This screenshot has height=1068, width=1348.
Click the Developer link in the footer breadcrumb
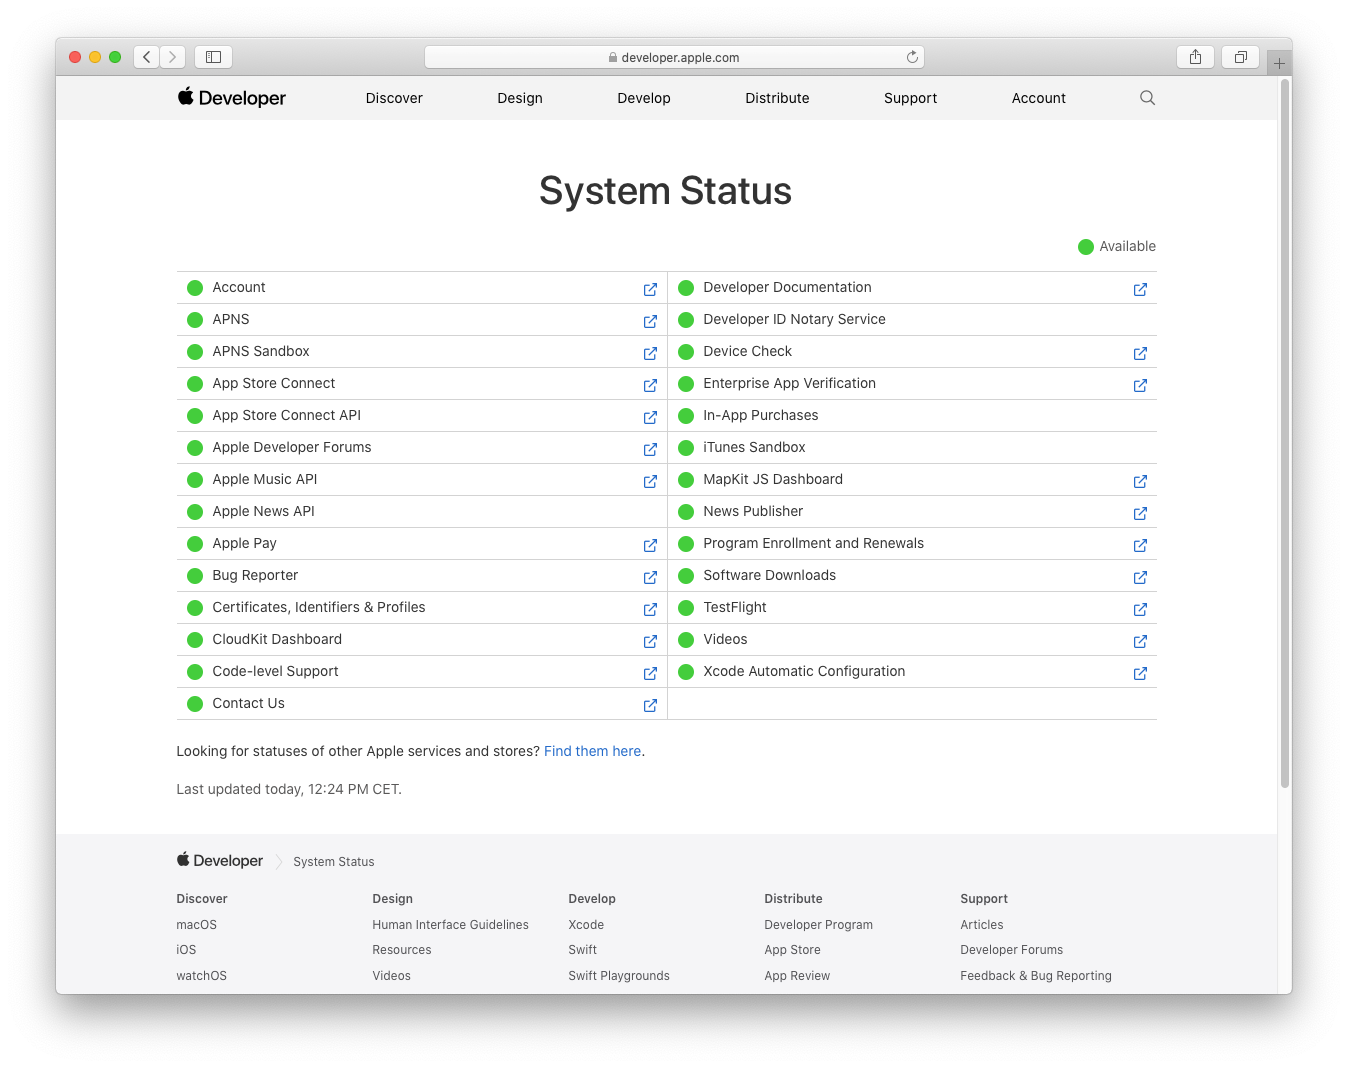[x=220, y=861]
